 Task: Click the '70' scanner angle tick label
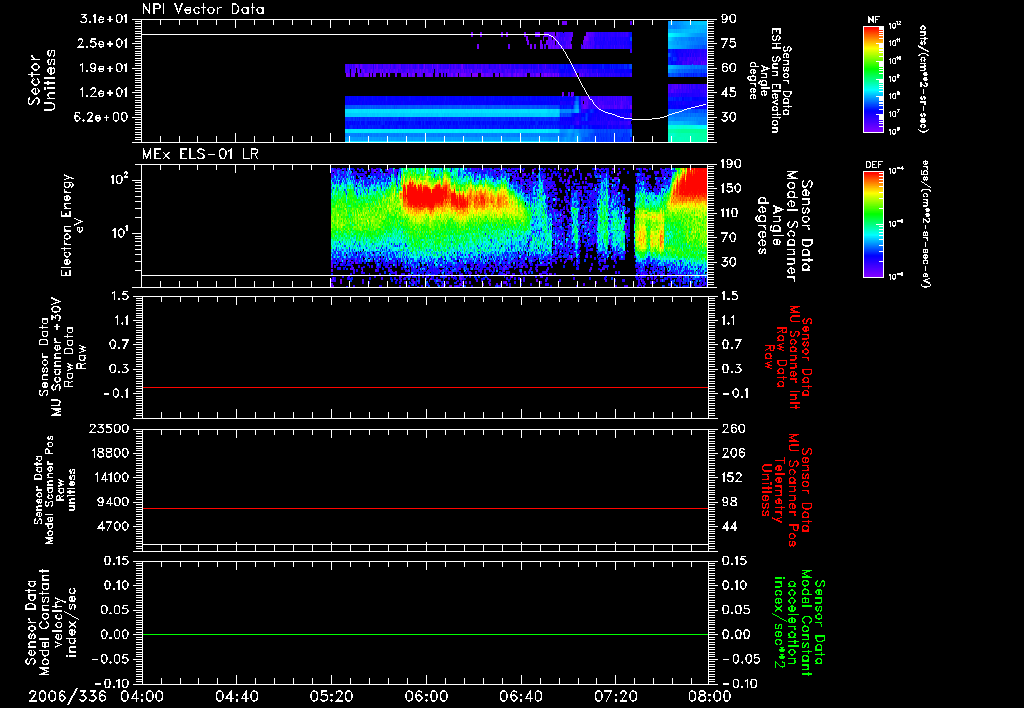tap(728, 238)
